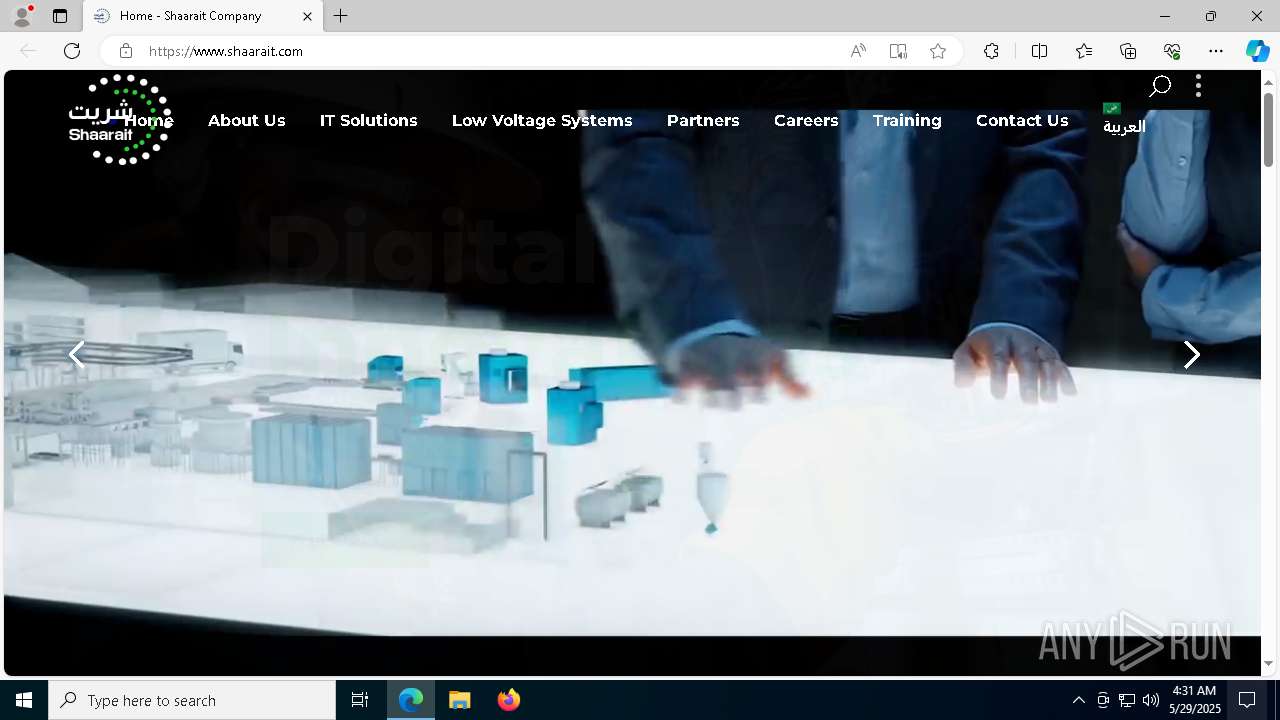Open the IT Solutions menu

[369, 121]
